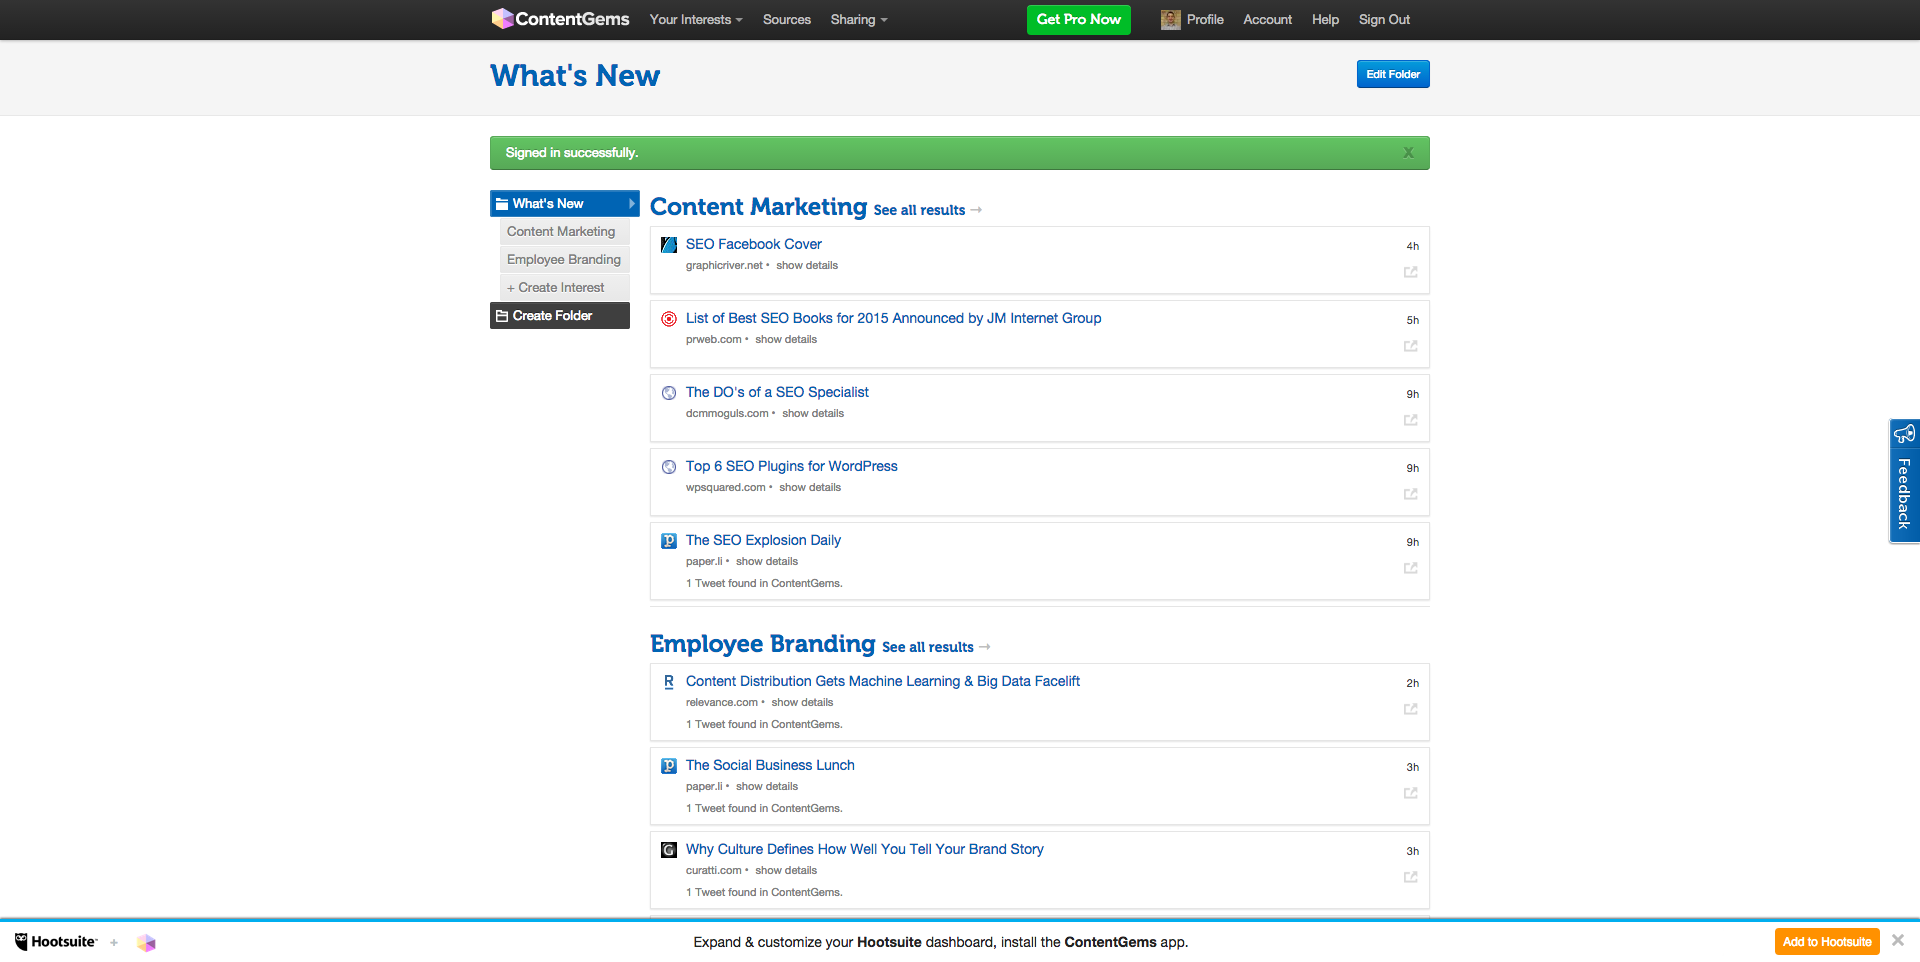1920x962 pixels.
Task: Click the globe icon beside DO's of SEO Specialist
Action: point(669,393)
